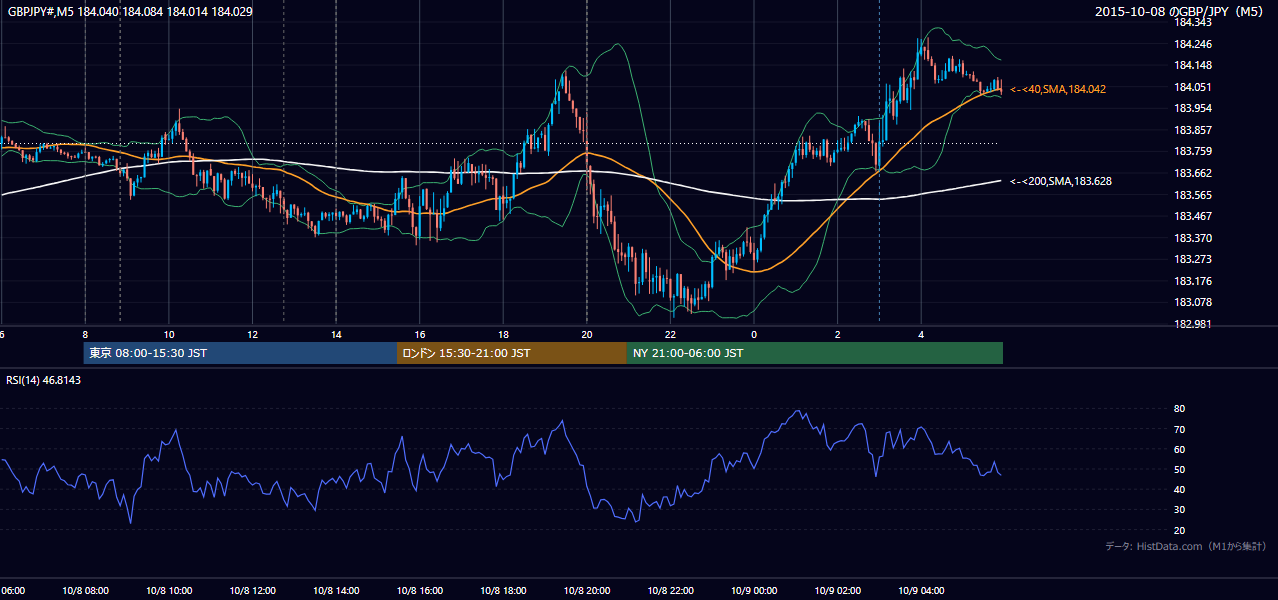
Task: Click the 東京 08:00-15:30 JST session bar
Action: [x=241, y=353]
